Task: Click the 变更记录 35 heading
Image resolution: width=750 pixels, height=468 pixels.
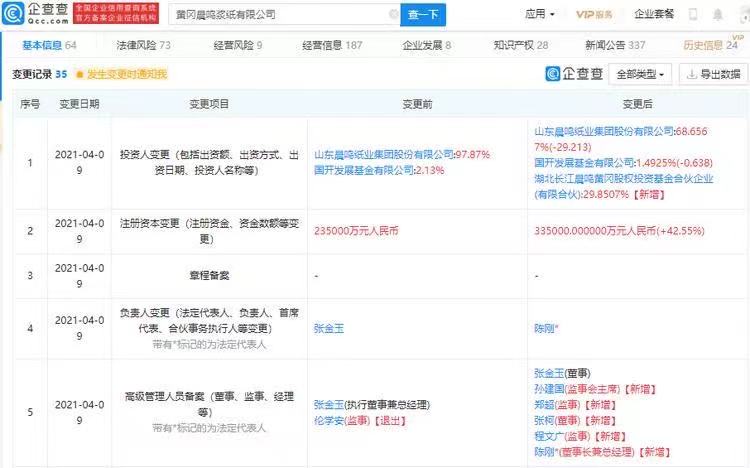Action: 40,74
